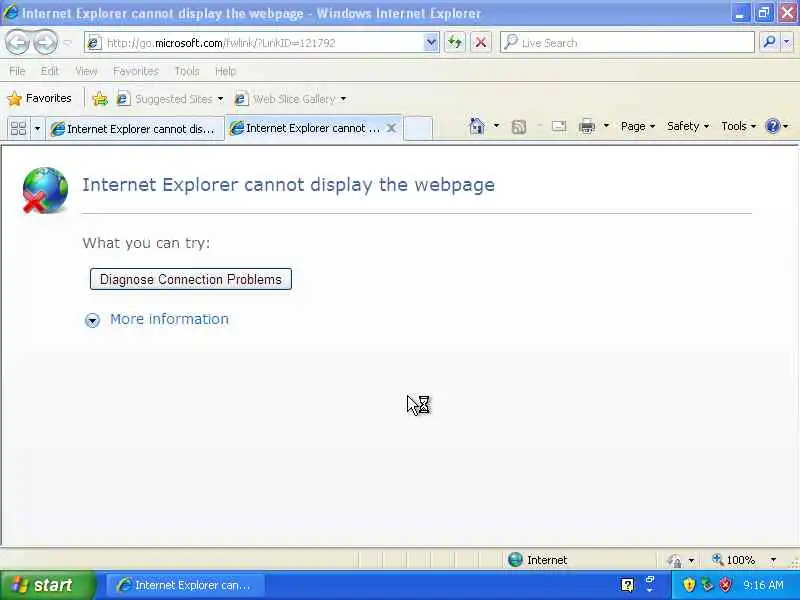Open the Help menu

pyautogui.click(x=226, y=71)
